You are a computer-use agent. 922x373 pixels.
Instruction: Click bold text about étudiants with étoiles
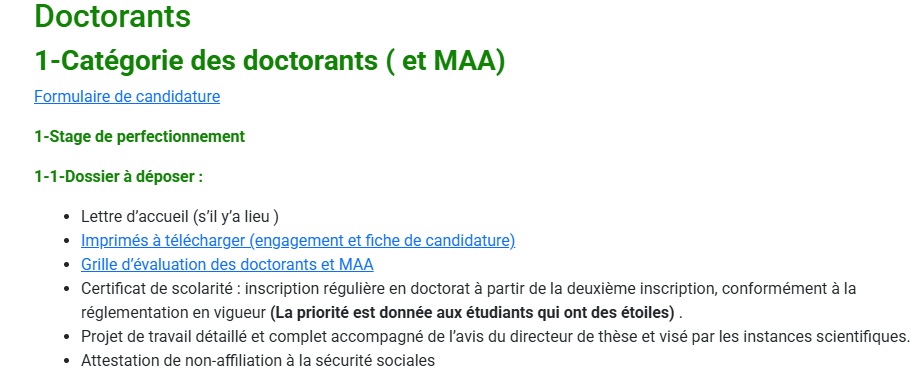pyautogui.click(x=472, y=313)
